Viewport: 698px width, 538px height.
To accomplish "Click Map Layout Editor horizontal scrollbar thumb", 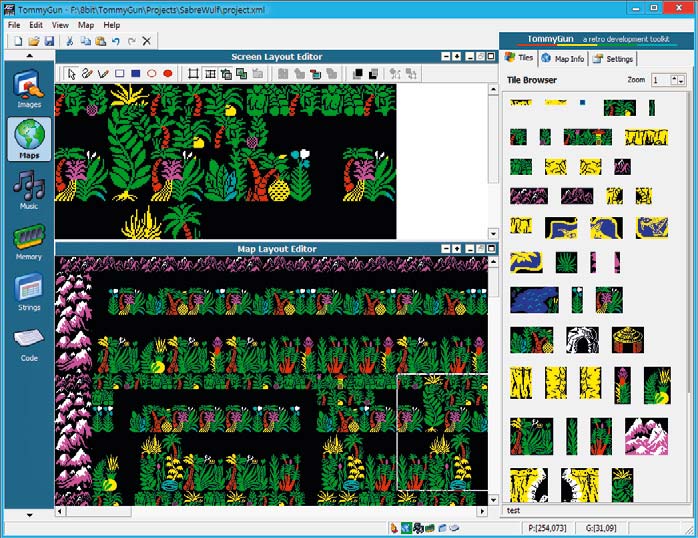I will (99, 511).
